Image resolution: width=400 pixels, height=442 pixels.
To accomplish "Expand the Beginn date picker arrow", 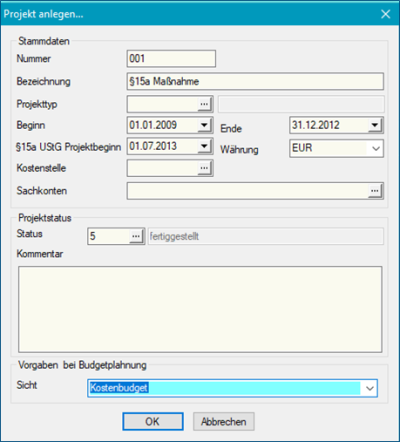I will 204,126.
